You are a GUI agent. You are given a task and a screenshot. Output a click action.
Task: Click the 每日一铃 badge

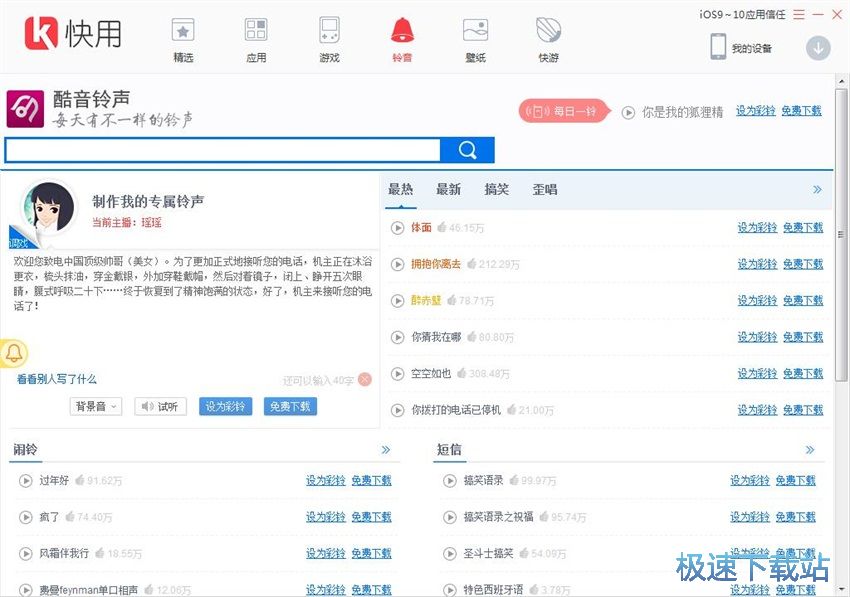(564, 112)
